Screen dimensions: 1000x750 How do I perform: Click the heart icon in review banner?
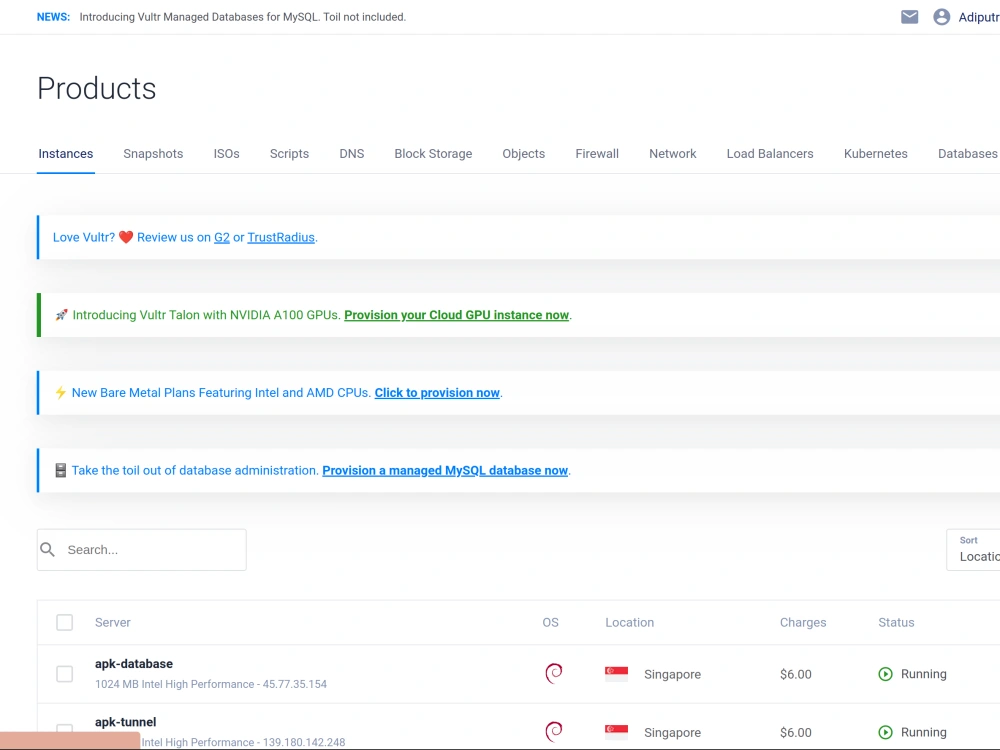pyautogui.click(x=126, y=237)
